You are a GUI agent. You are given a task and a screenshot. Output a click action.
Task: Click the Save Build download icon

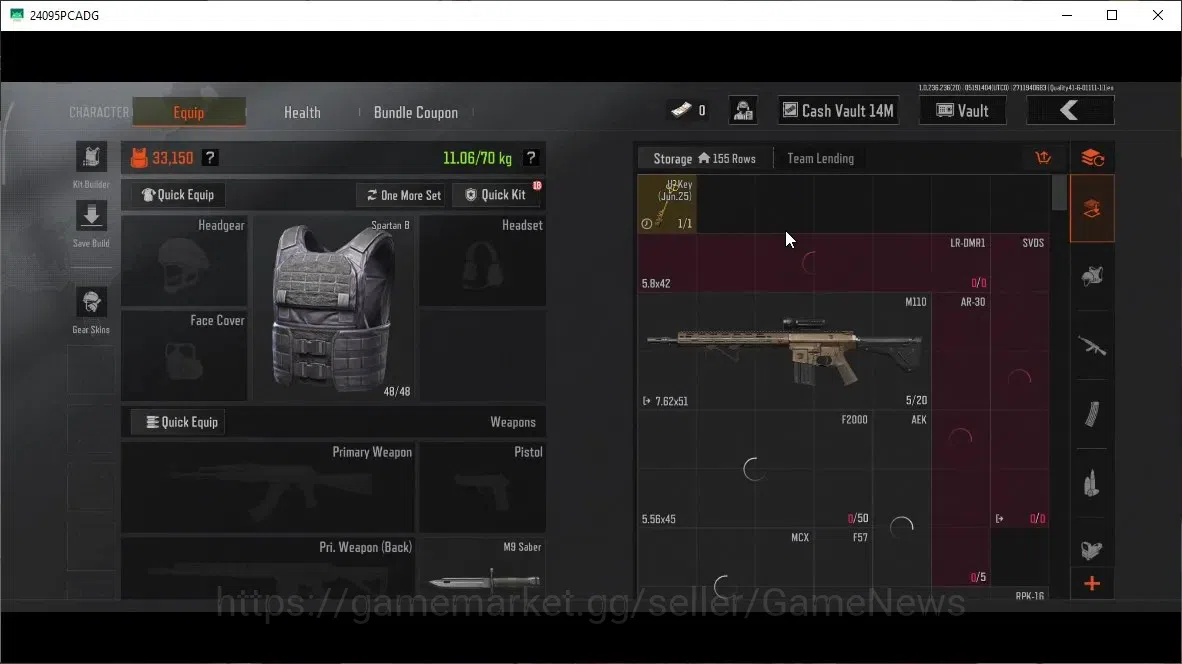(x=91, y=216)
